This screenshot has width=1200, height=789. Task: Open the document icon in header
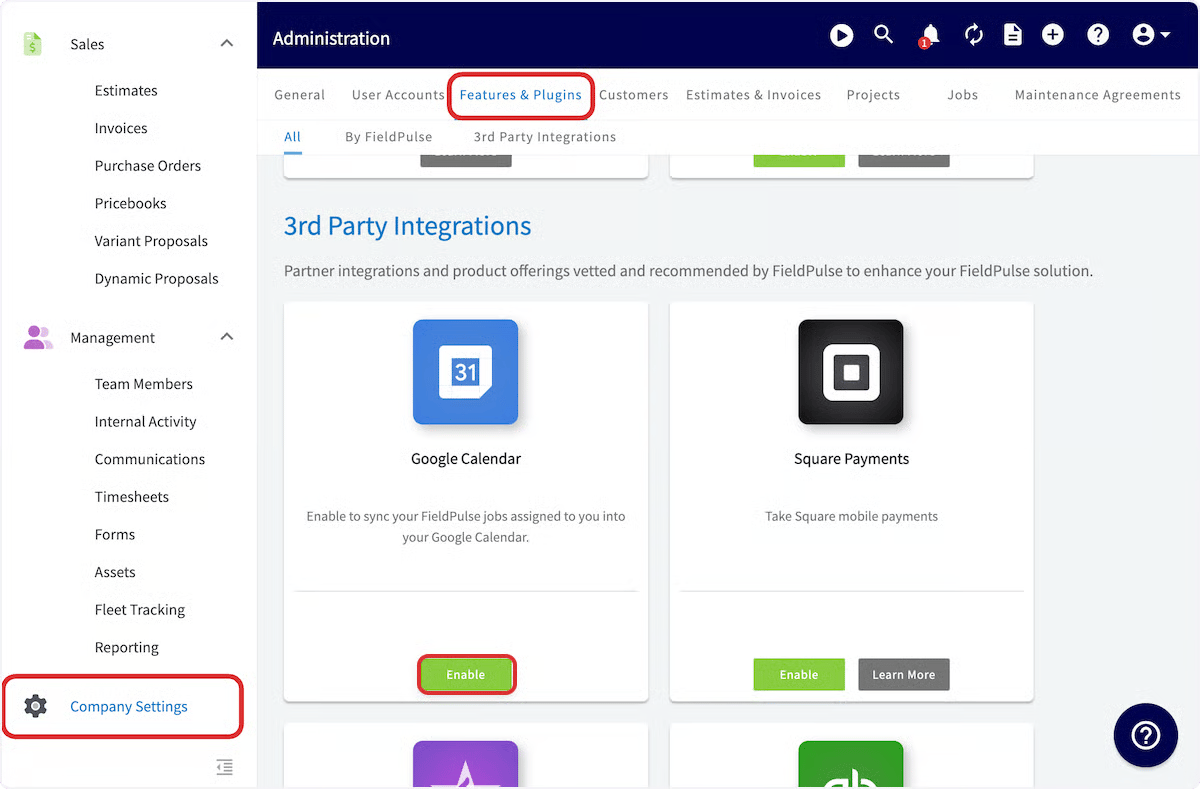point(1013,36)
